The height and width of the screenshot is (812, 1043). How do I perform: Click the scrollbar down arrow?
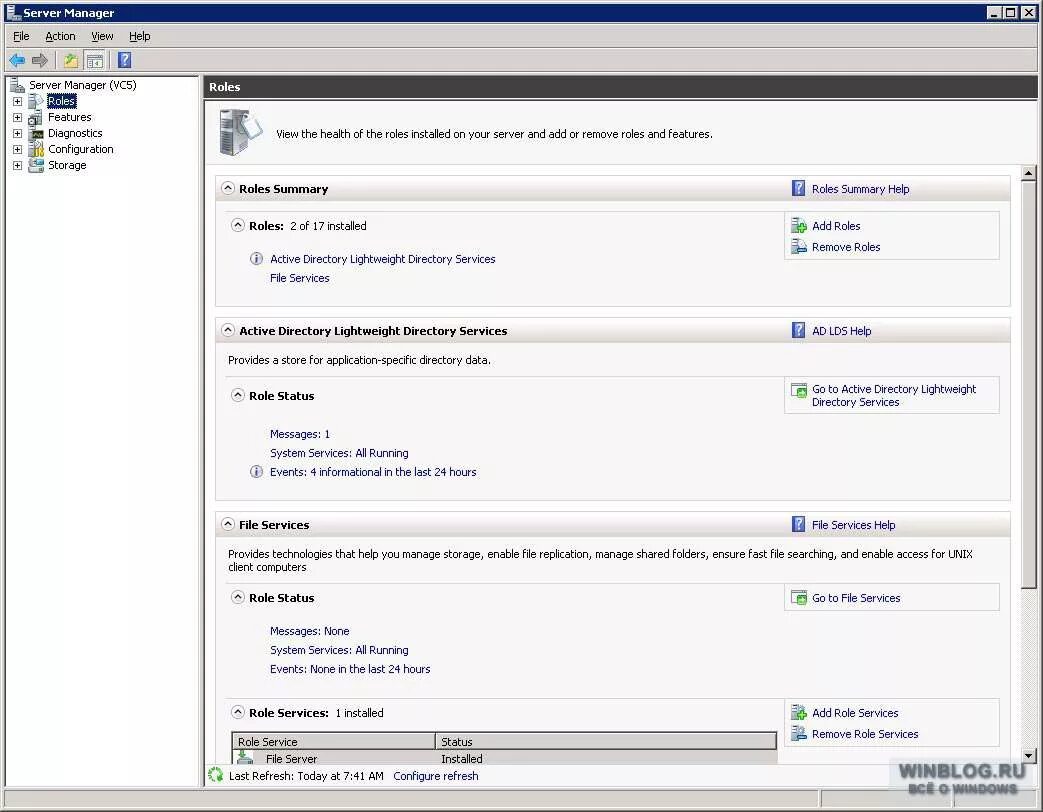point(1029,757)
